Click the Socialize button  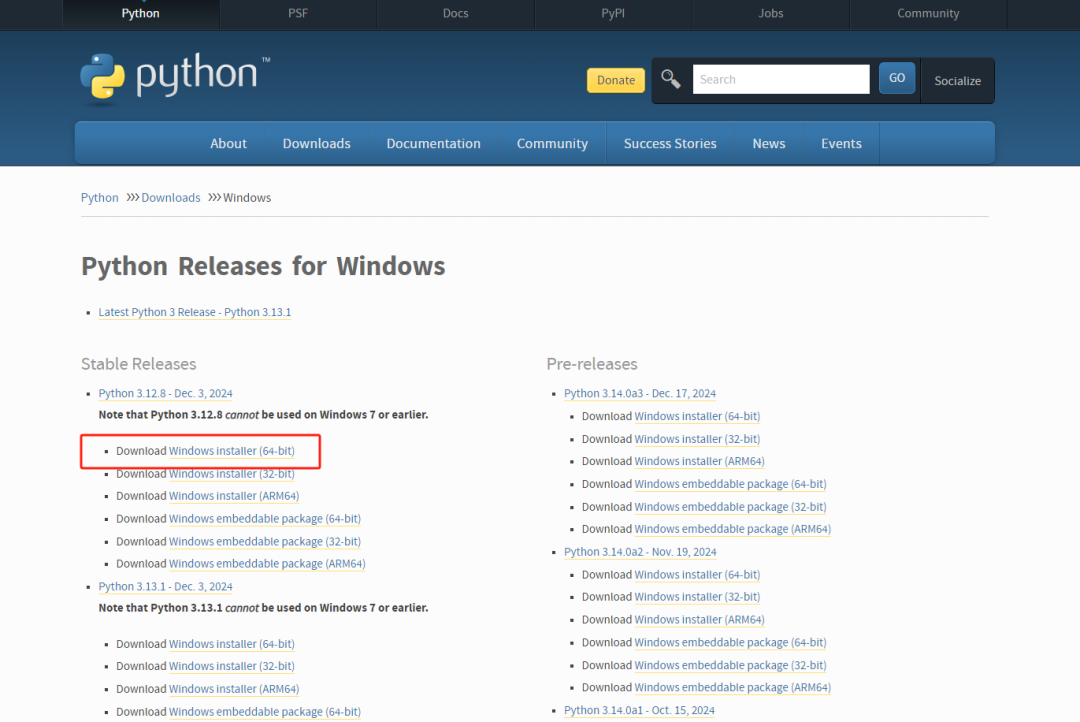click(x=957, y=80)
